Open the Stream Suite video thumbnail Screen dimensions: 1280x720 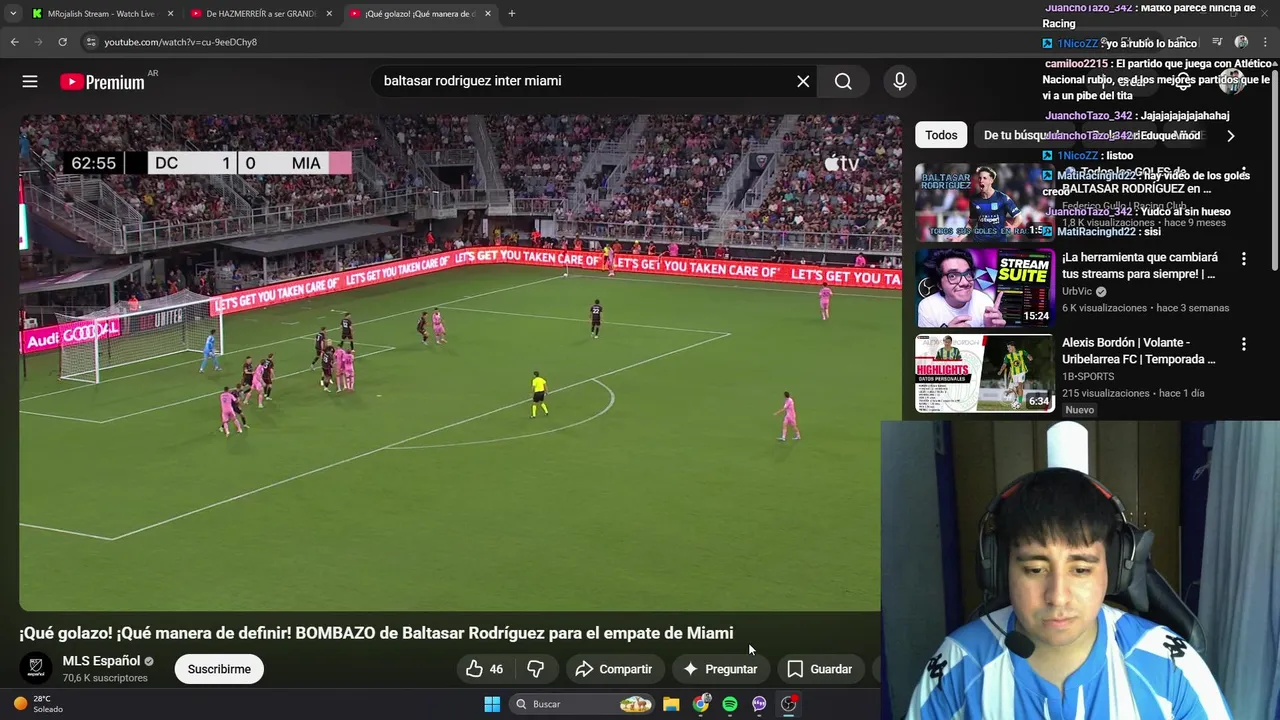[x=984, y=288]
